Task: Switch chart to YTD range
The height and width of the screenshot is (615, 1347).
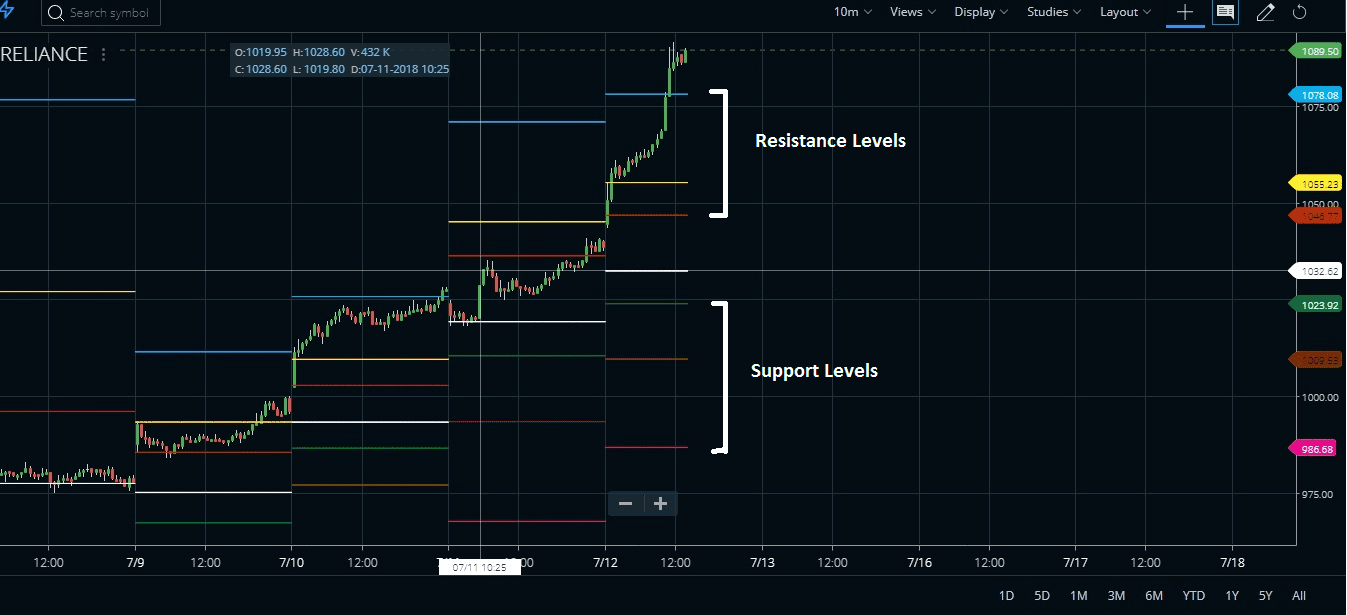Action: click(x=1193, y=595)
